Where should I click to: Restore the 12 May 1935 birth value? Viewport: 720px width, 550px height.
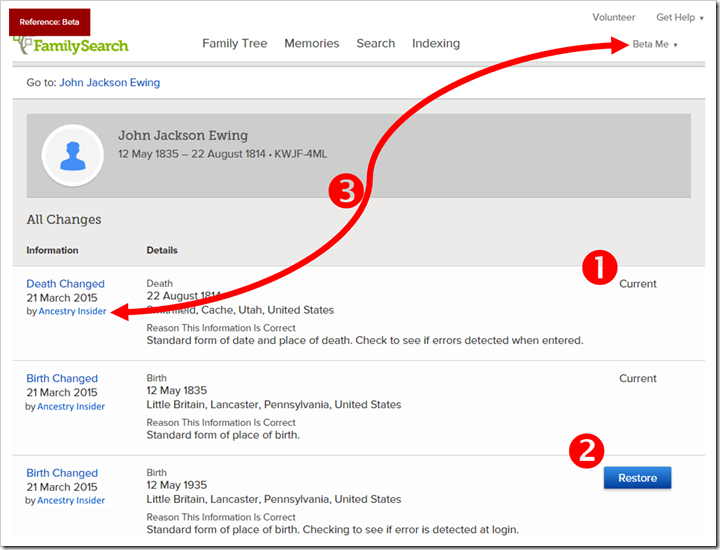[x=637, y=478]
